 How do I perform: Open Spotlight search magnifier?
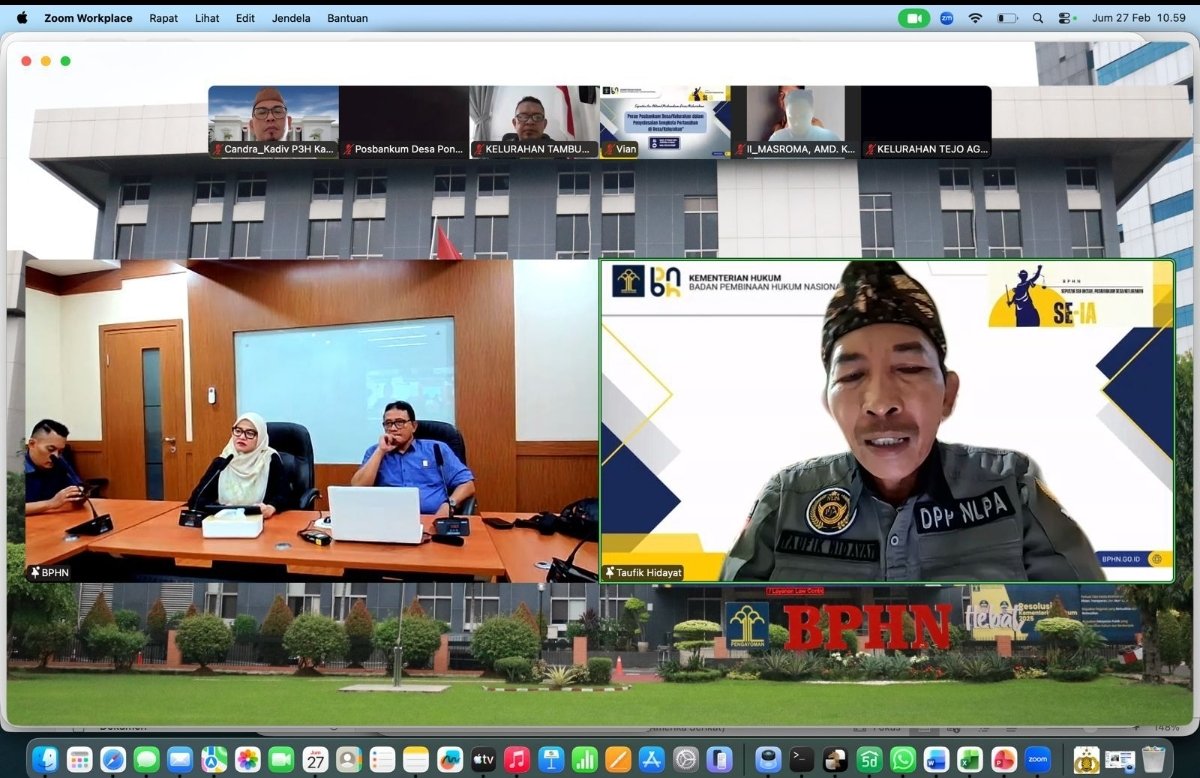click(1037, 18)
